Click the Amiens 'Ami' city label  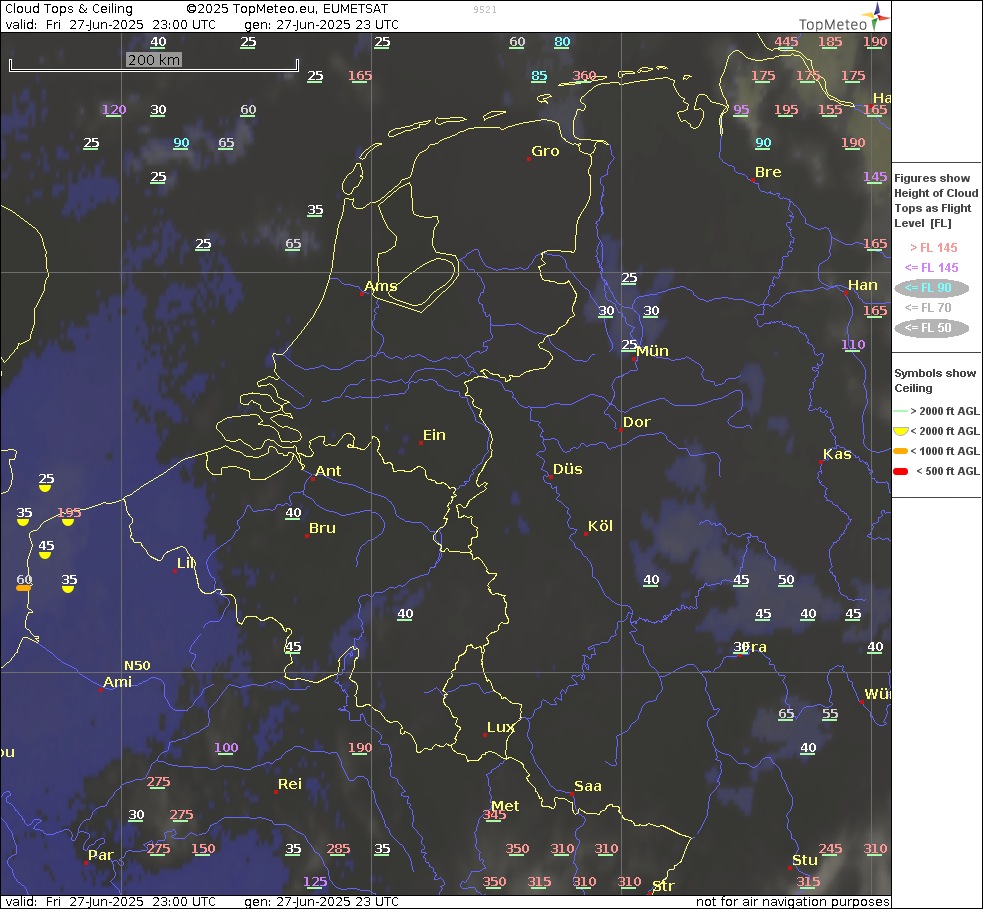tap(118, 682)
